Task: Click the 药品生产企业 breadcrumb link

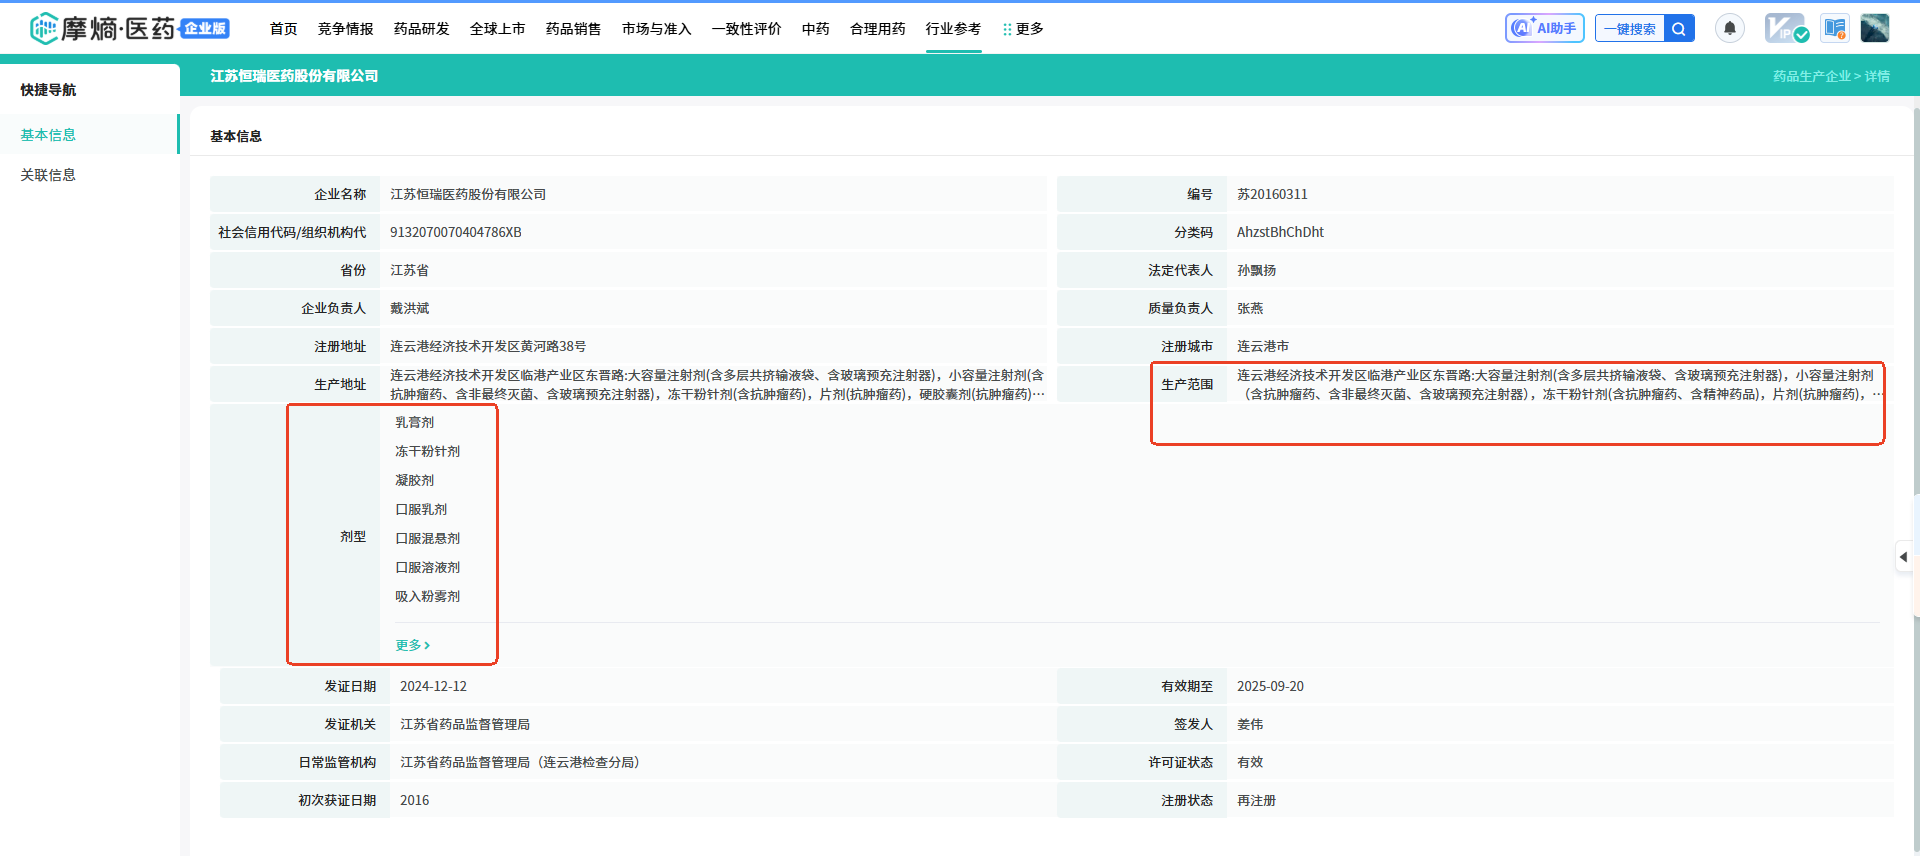Action: pos(1811,76)
